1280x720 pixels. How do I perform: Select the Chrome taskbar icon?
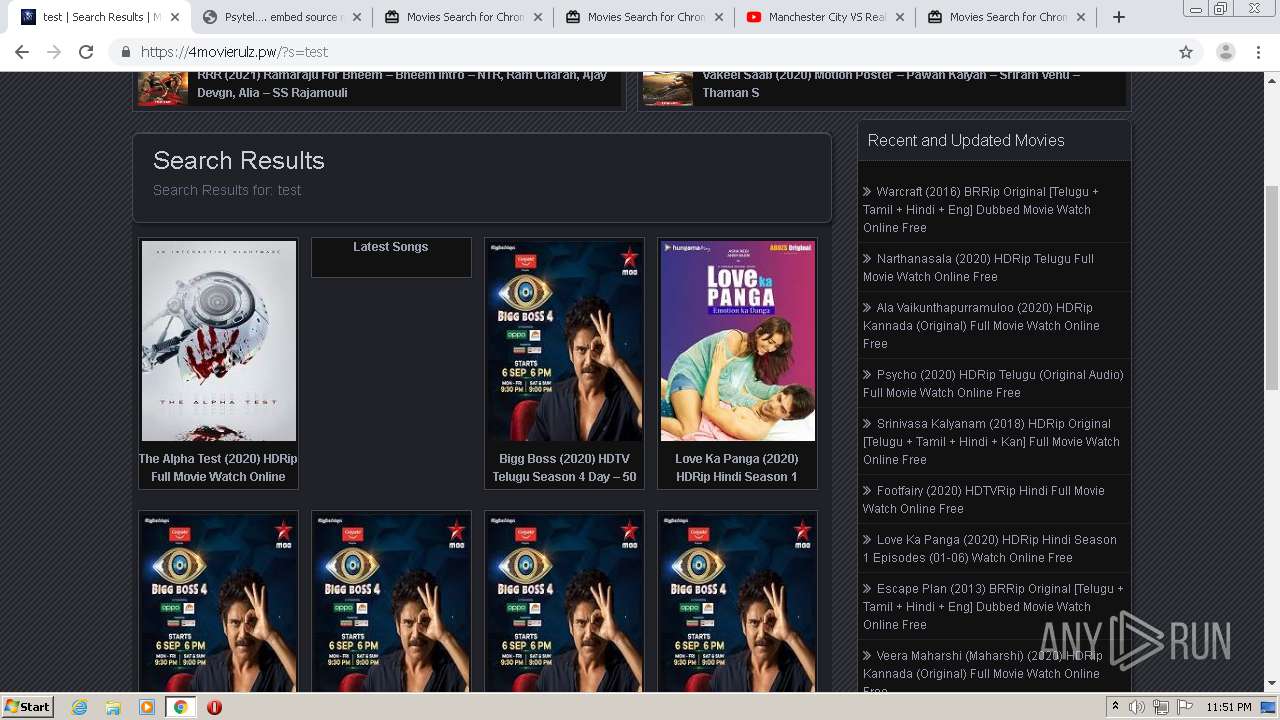point(180,707)
